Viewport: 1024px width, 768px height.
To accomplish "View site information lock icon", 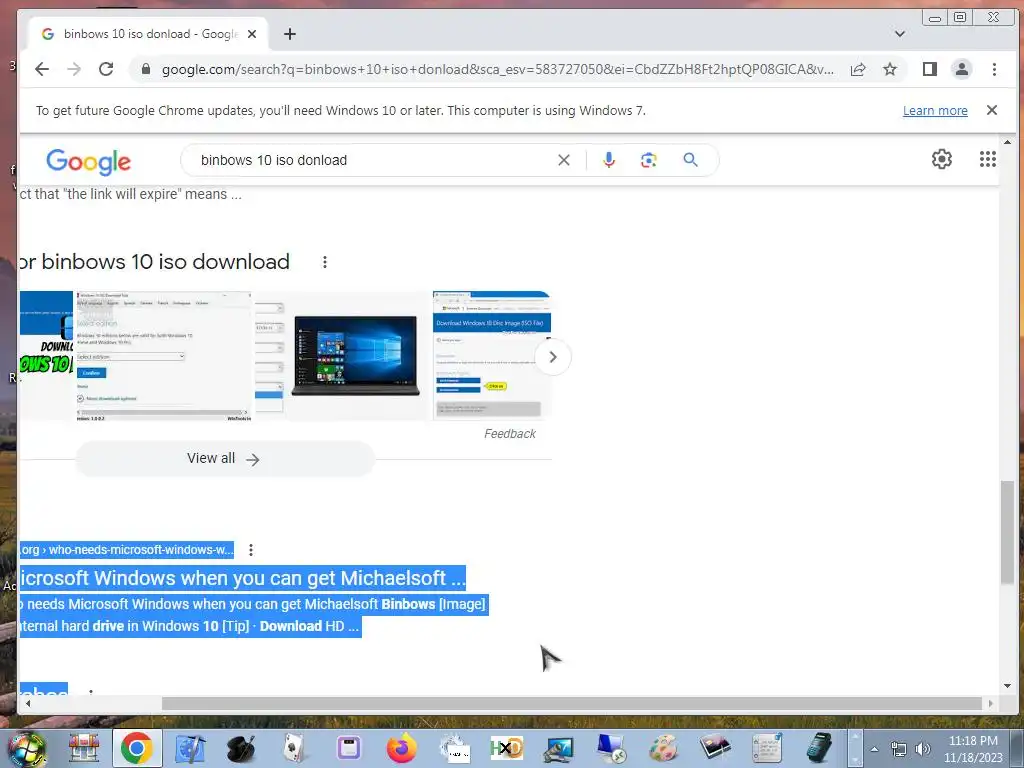I will point(146,69).
